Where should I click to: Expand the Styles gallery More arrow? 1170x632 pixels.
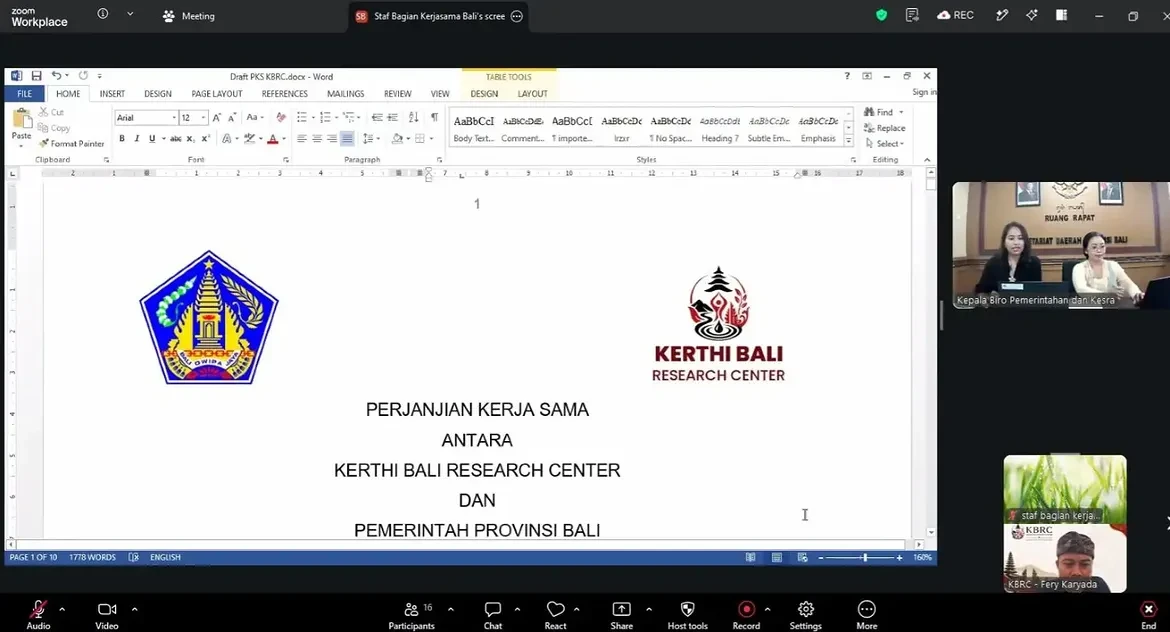point(848,140)
